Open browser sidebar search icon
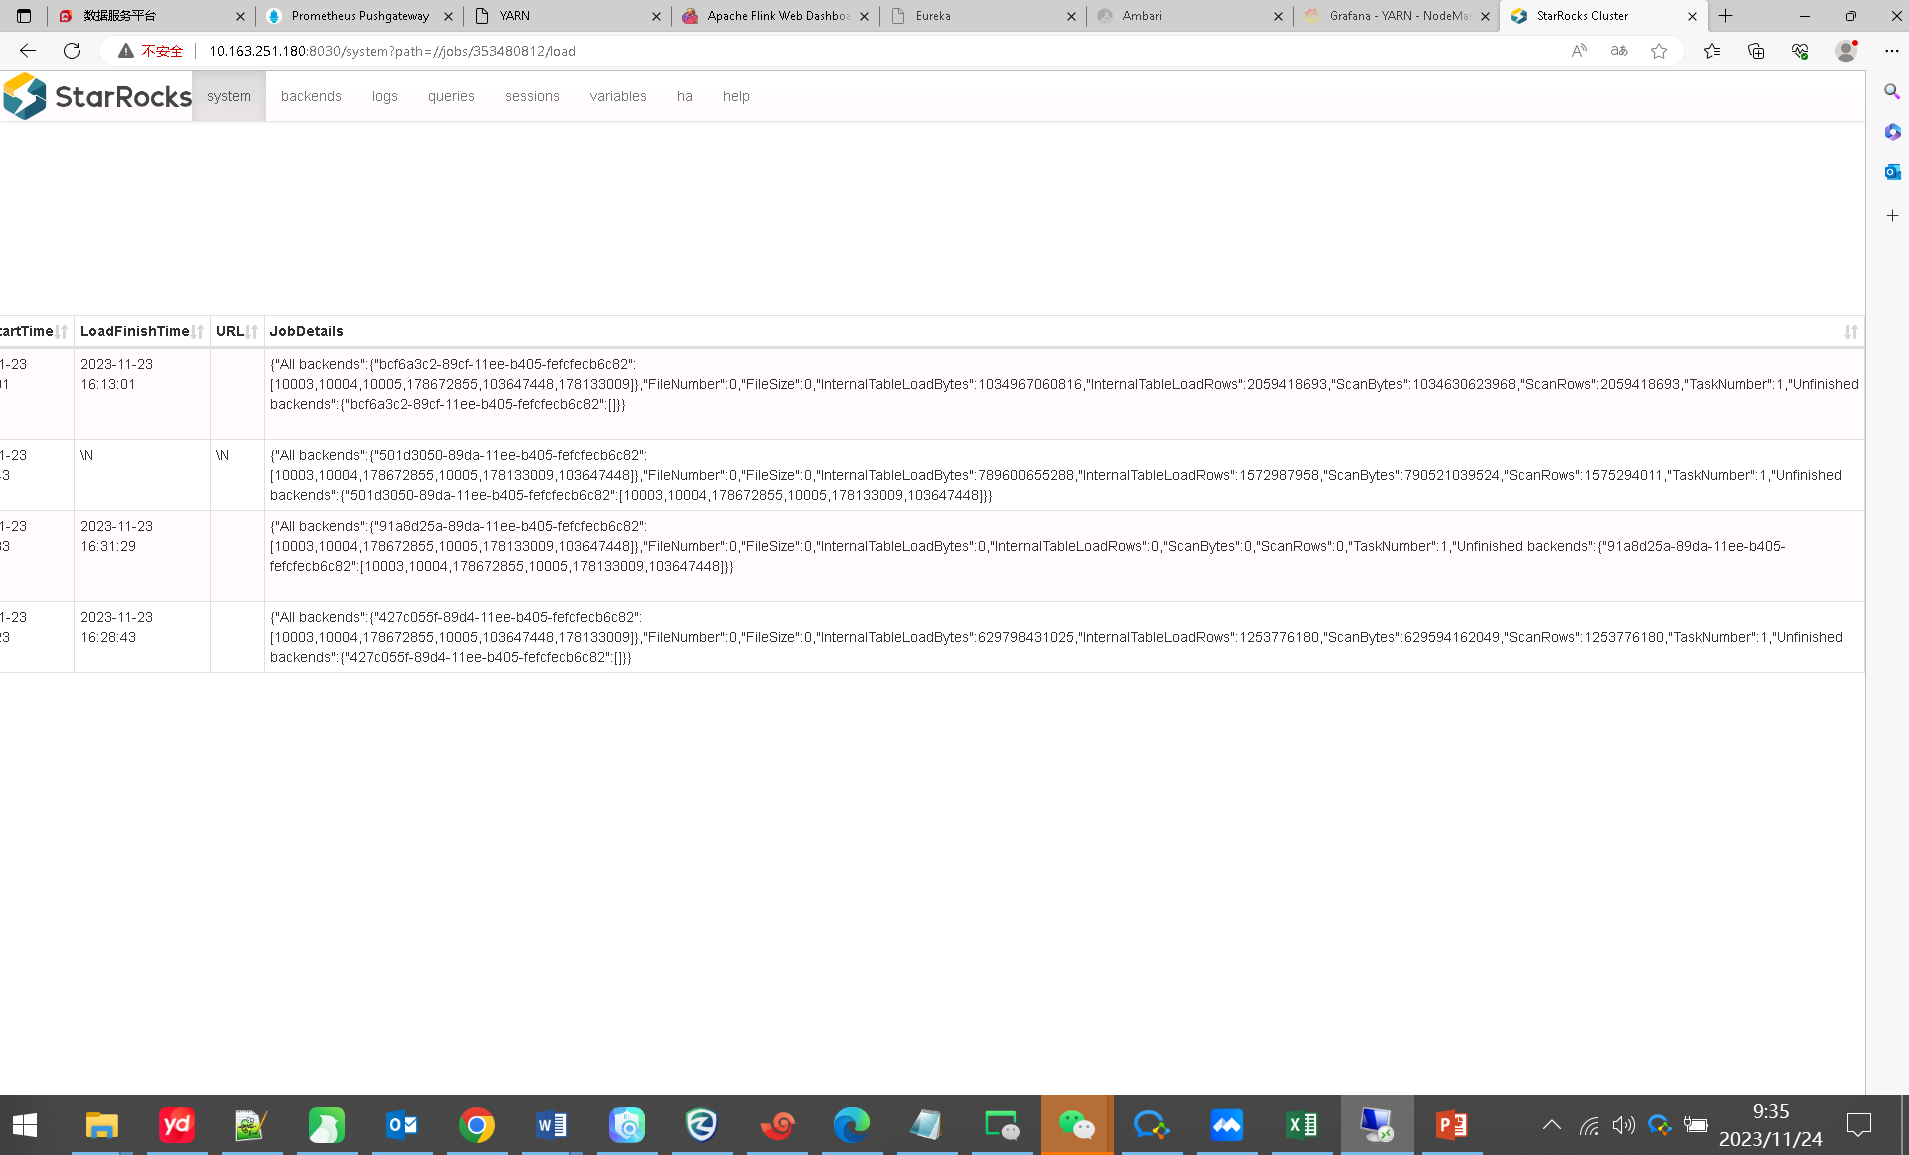Screen dimensions: 1909x1155 [x=1892, y=91]
